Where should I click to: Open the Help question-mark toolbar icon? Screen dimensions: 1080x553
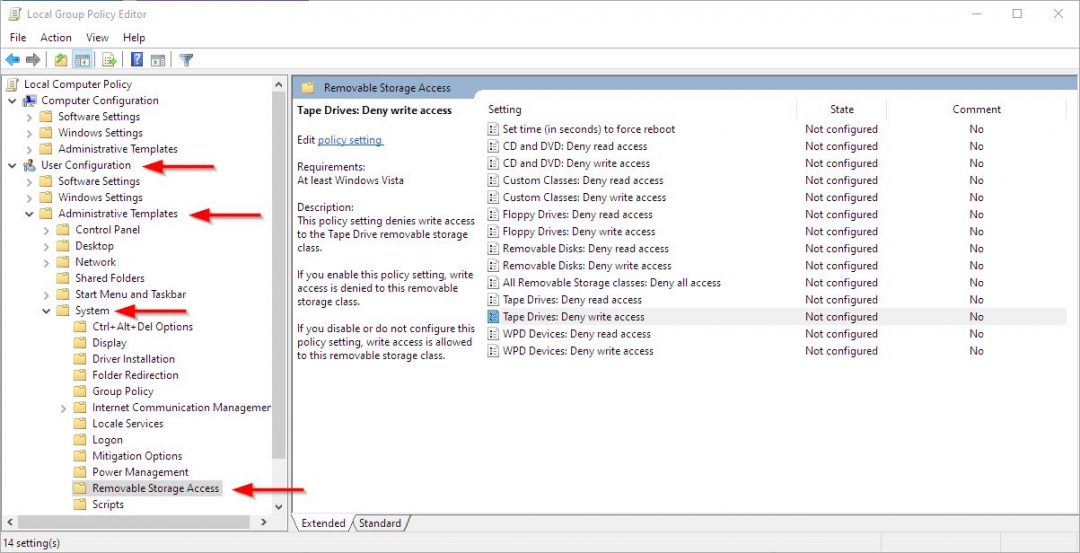(x=137, y=60)
